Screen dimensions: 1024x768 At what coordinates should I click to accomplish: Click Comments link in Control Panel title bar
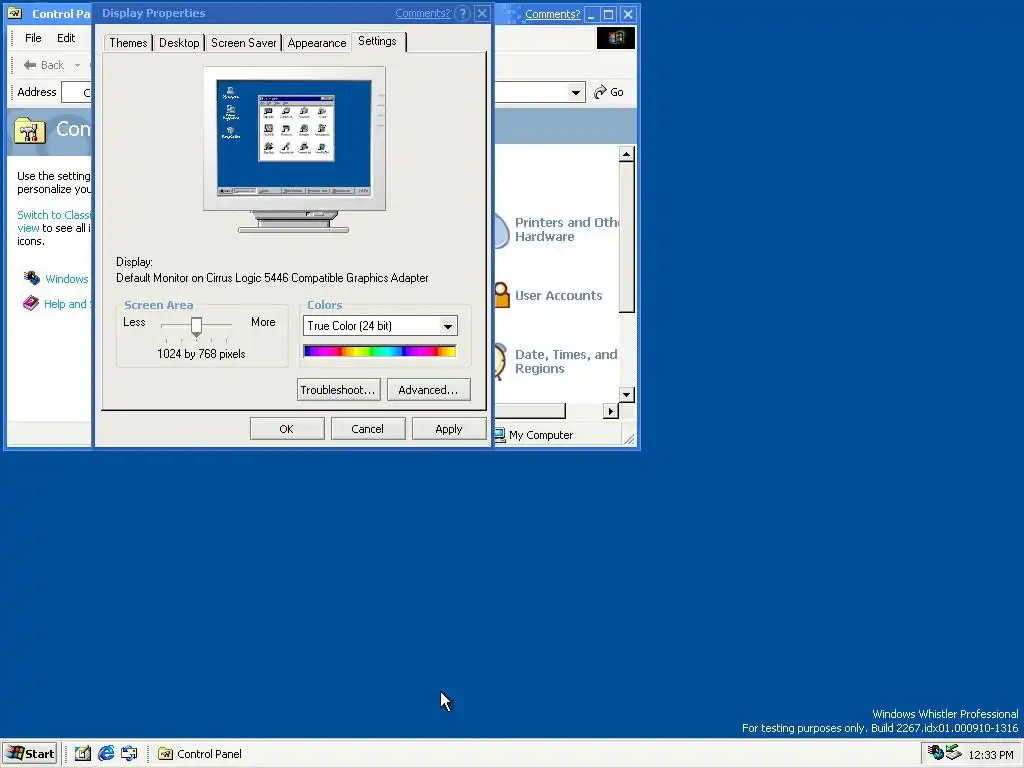(552, 14)
